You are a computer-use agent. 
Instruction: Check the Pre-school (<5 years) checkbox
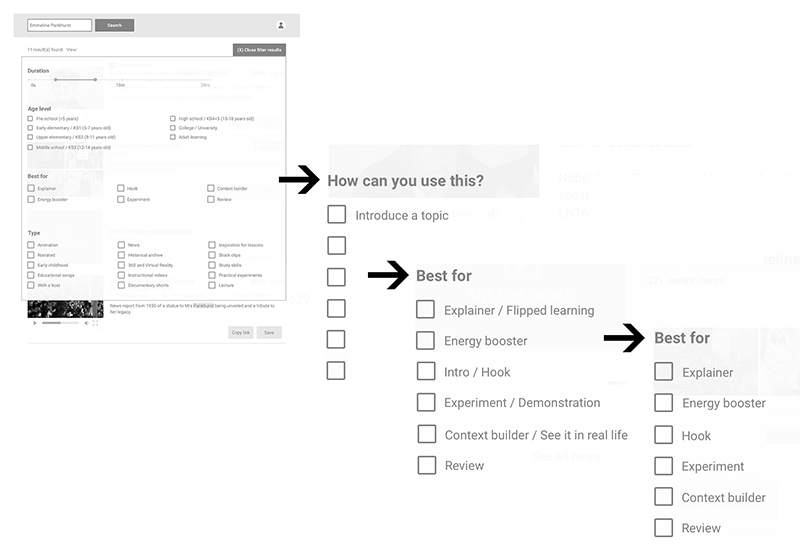31,119
